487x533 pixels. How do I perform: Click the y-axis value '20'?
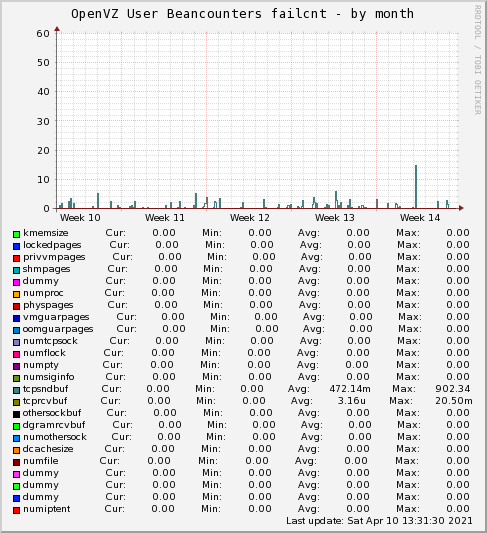point(43,150)
